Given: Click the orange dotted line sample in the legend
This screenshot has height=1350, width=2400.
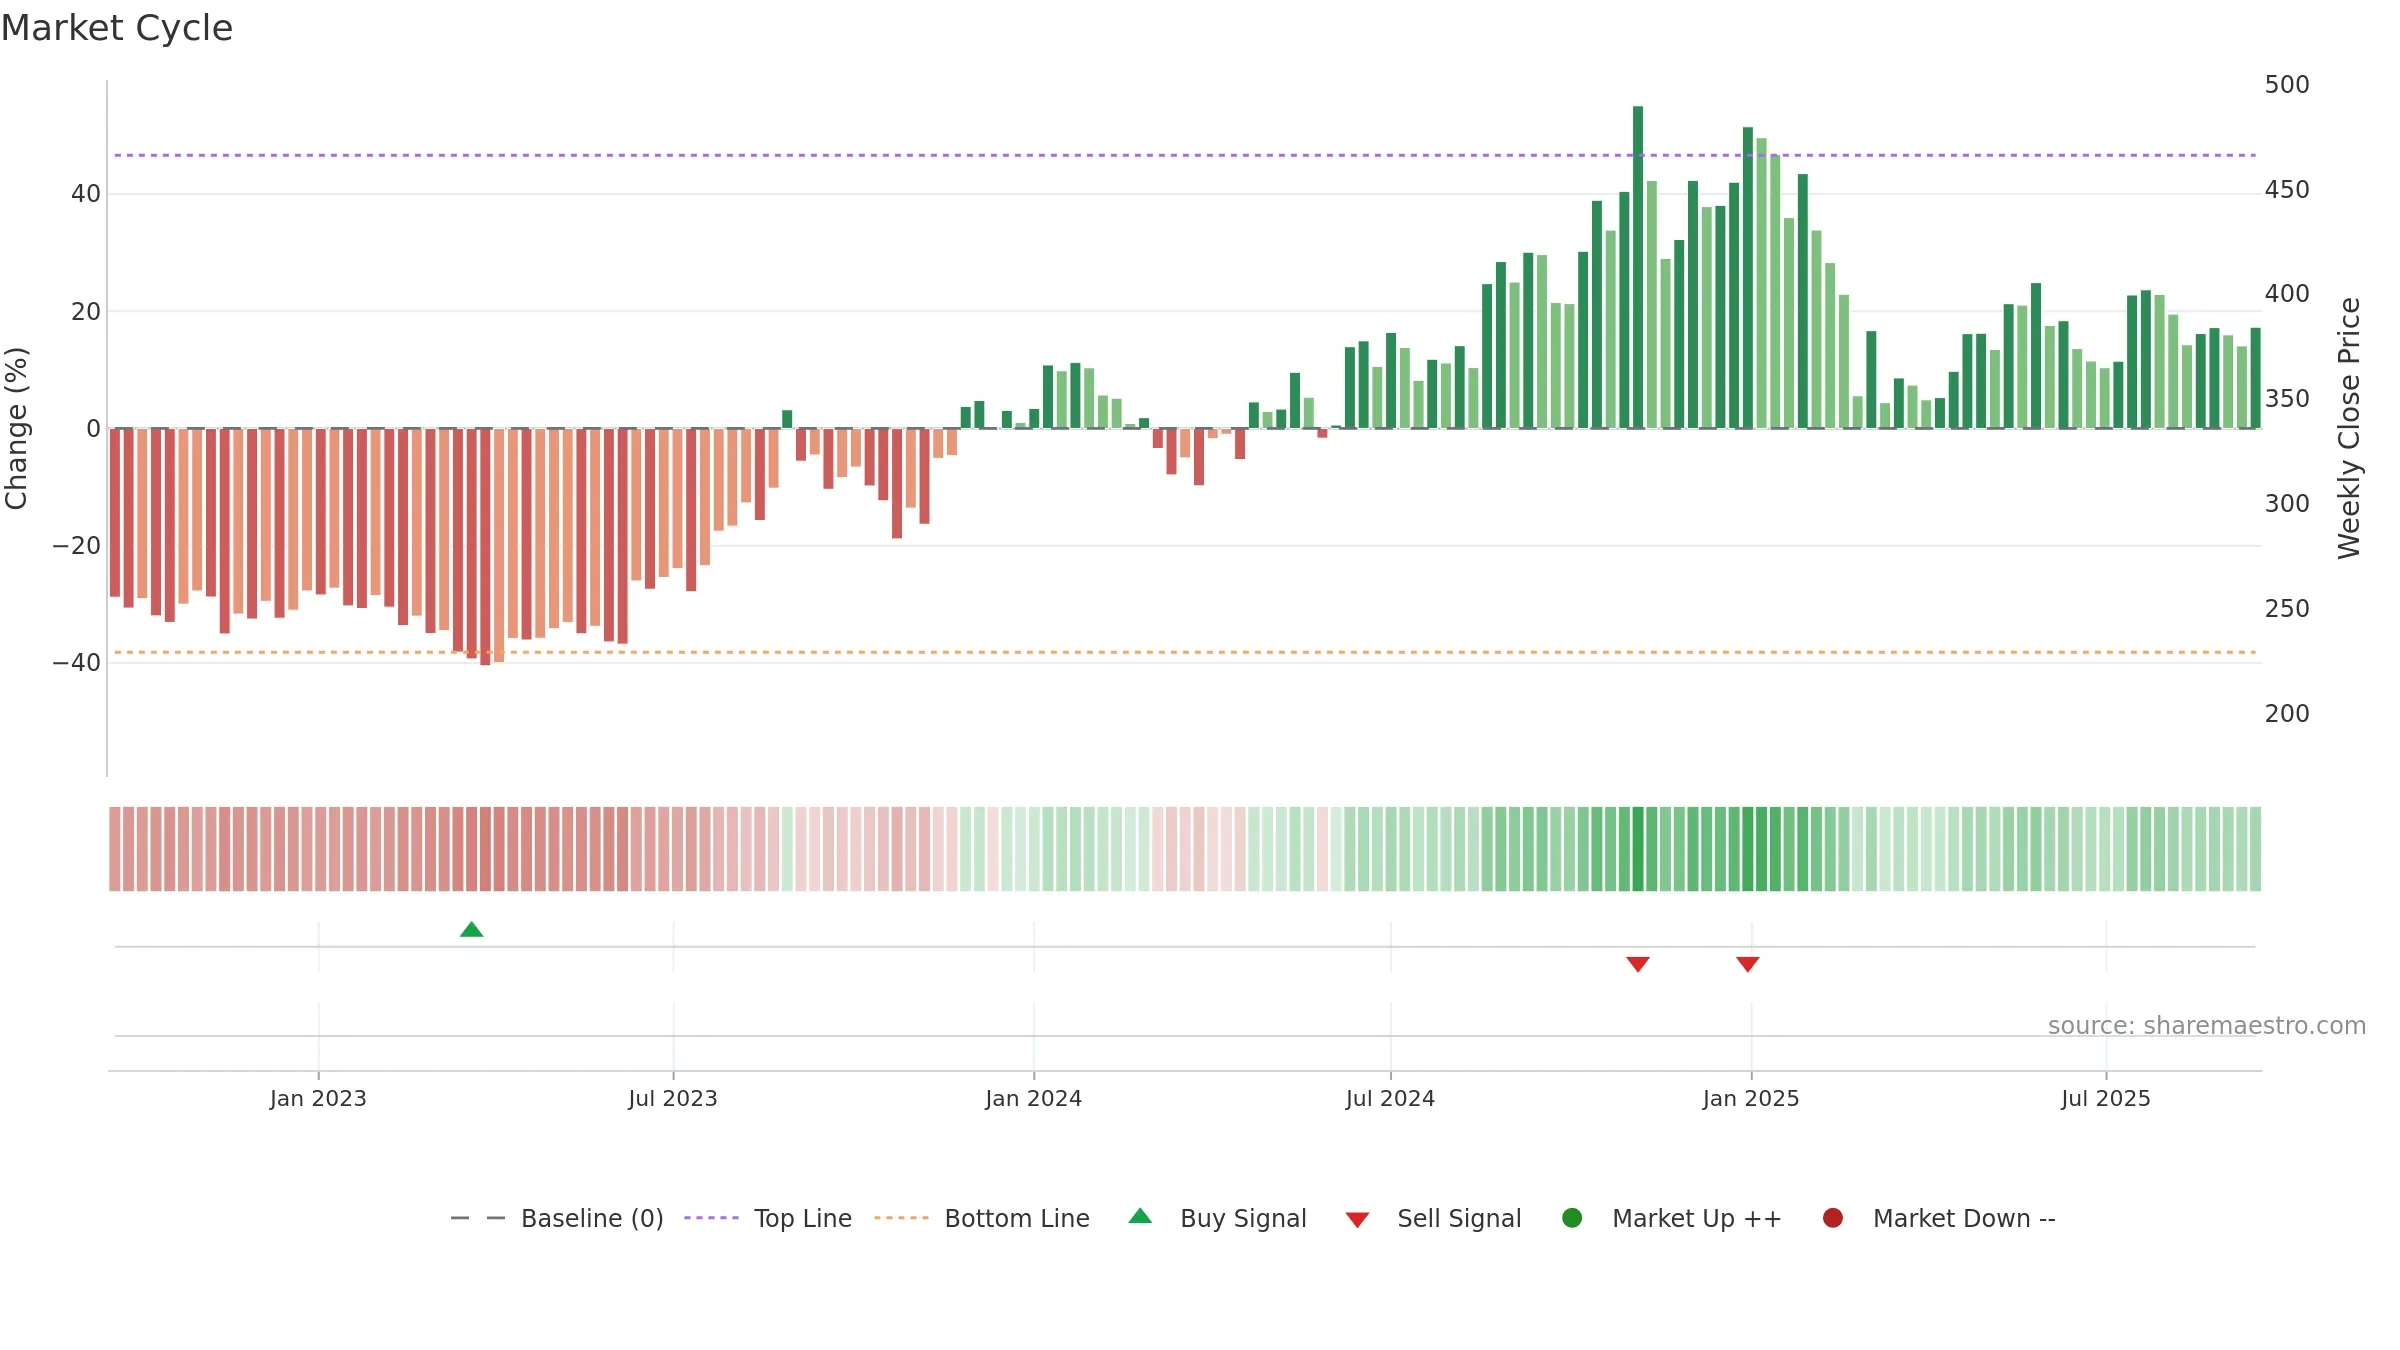Looking at the screenshot, I should pyautogui.click(x=901, y=1218).
